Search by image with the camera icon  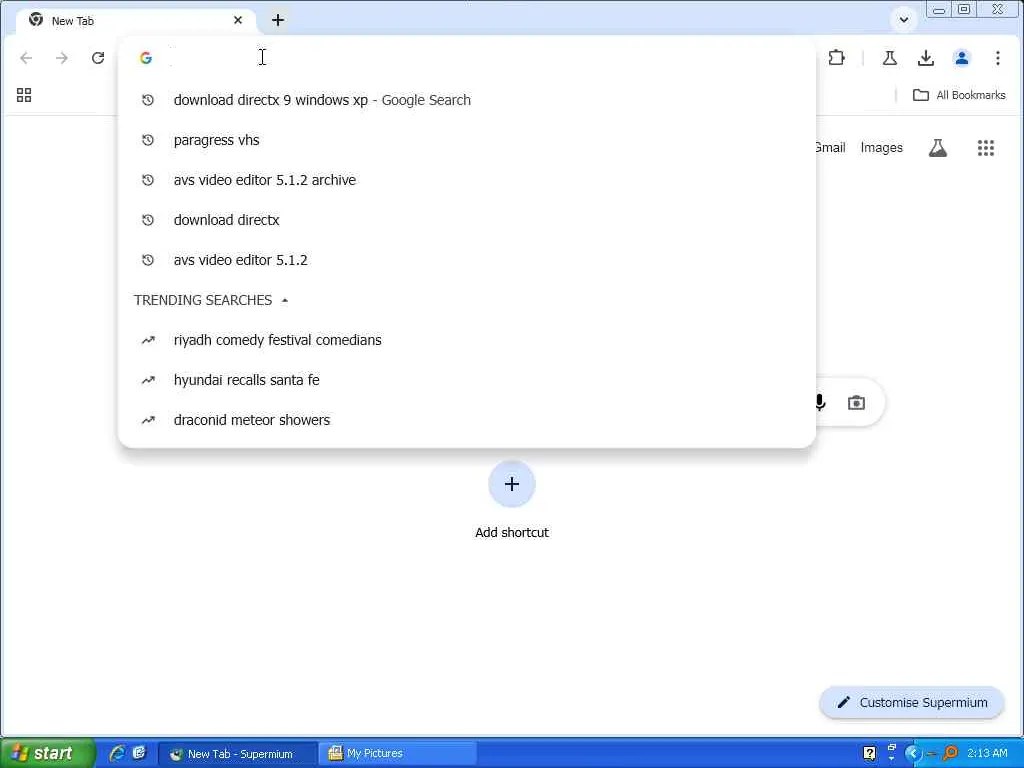tap(856, 402)
